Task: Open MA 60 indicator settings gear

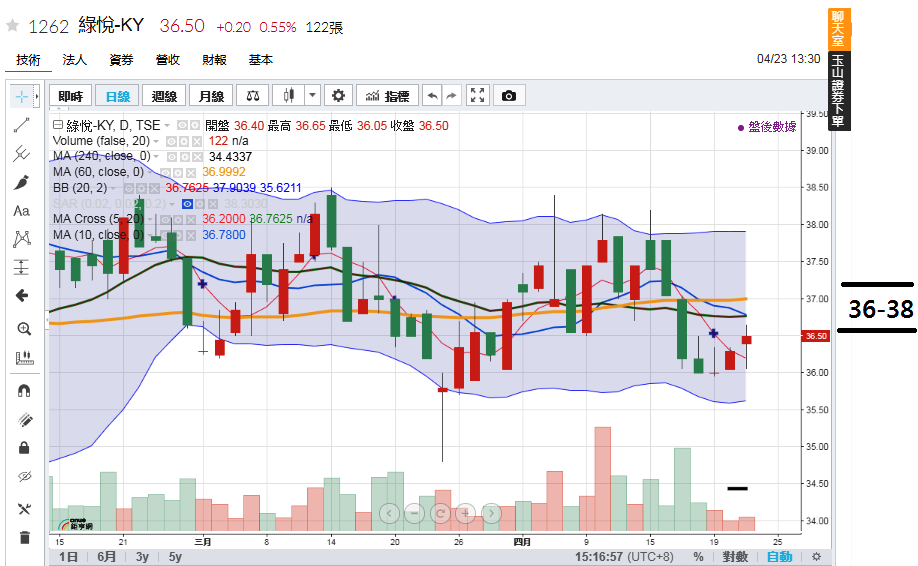Action: (179, 173)
